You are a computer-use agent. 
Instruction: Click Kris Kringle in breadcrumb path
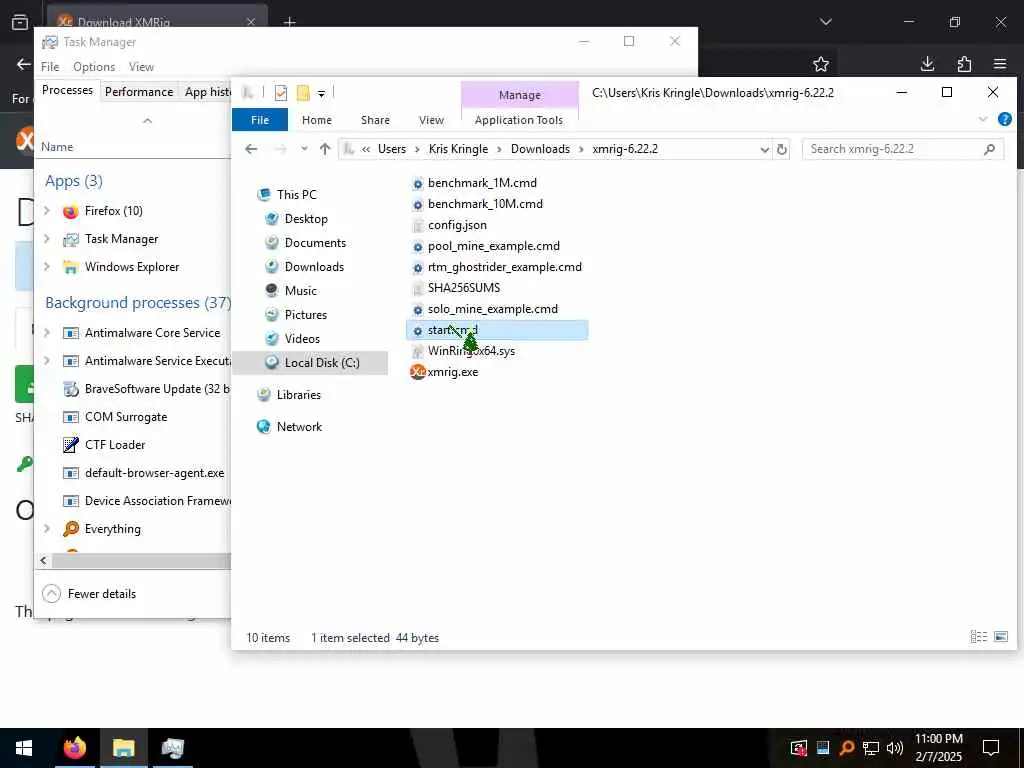click(458, 149)
